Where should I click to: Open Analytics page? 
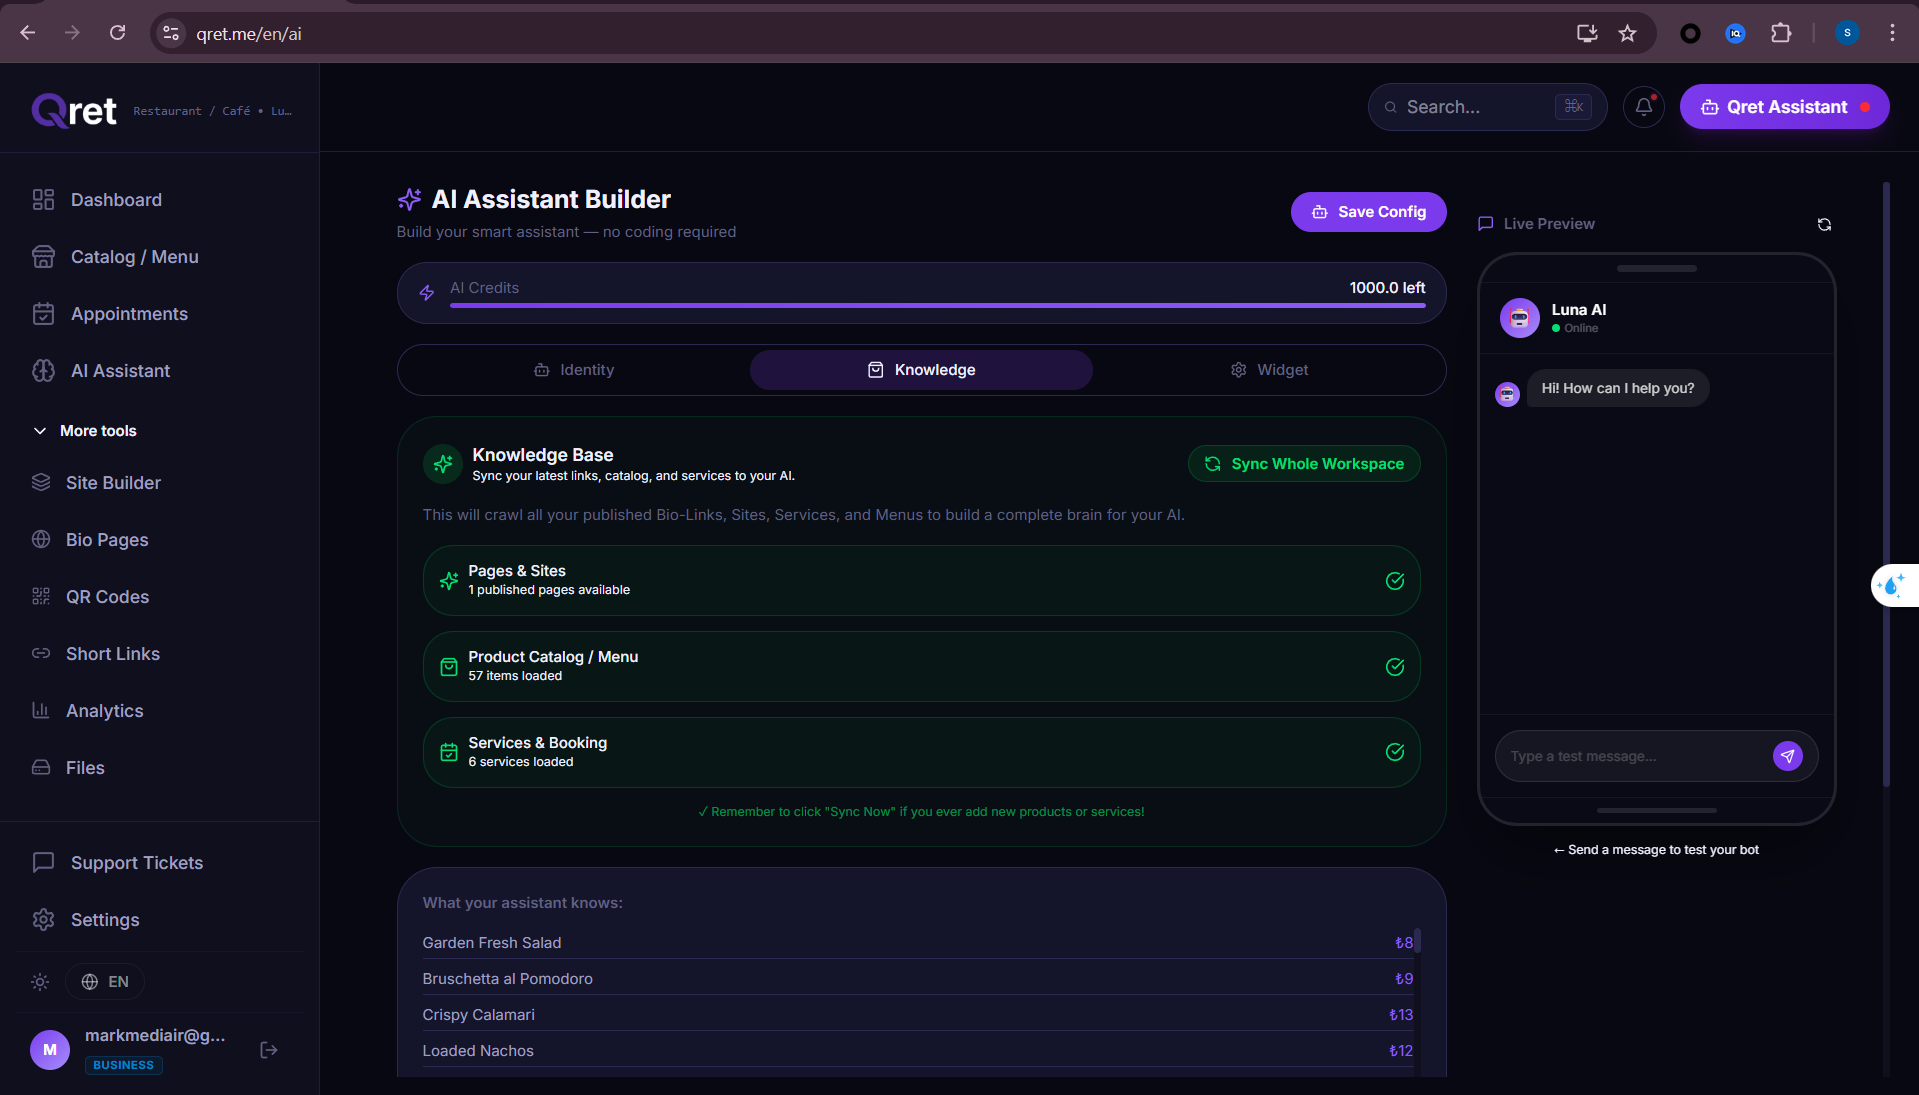click(104, 711)
